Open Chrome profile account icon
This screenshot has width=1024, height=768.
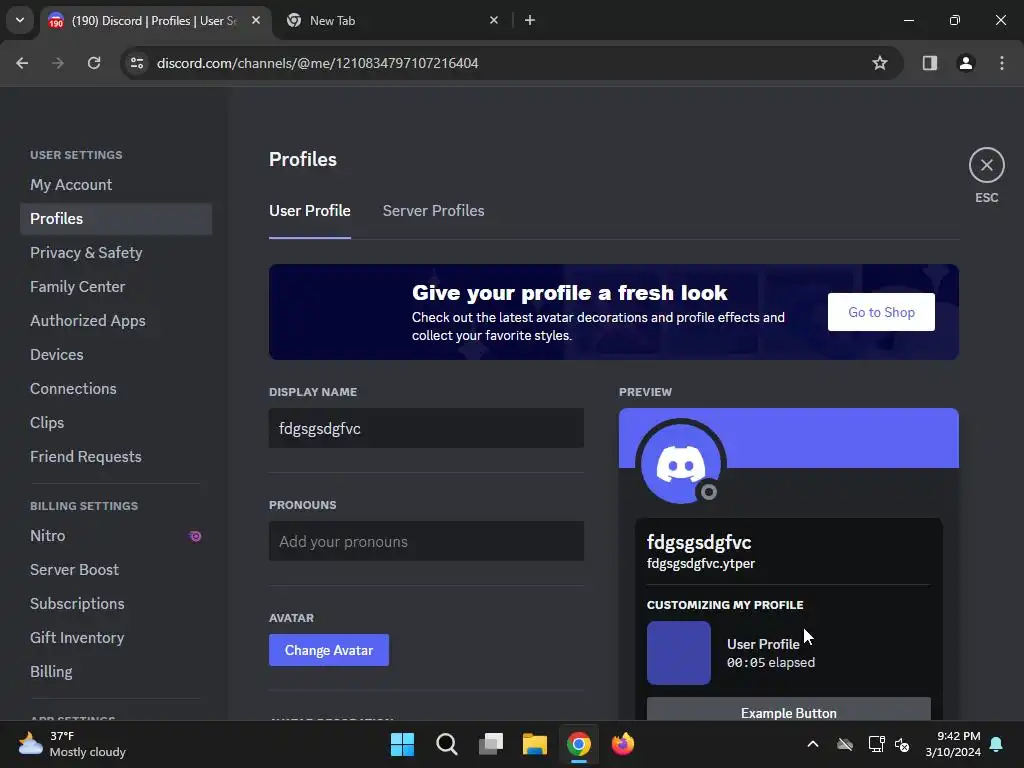coord(965,63)
